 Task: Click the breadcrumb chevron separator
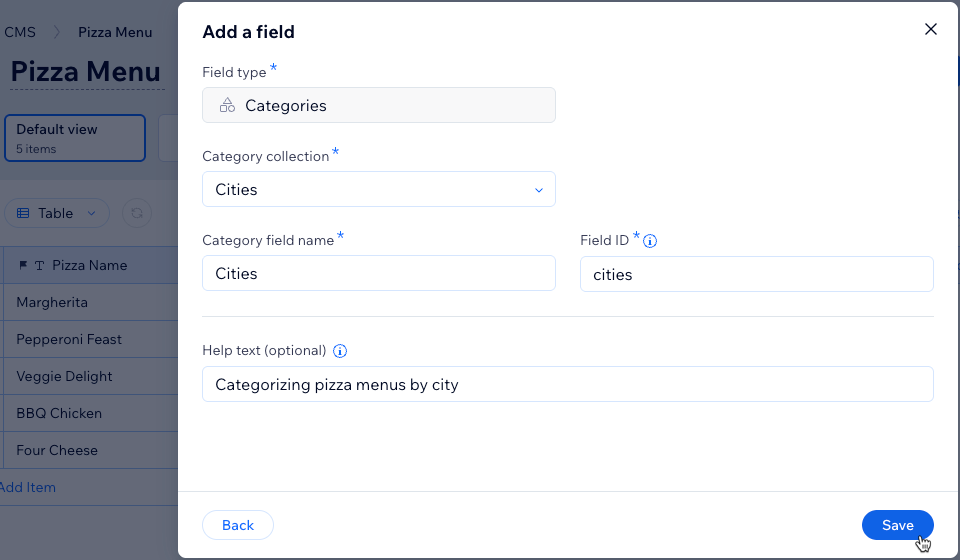pos(57,32)
